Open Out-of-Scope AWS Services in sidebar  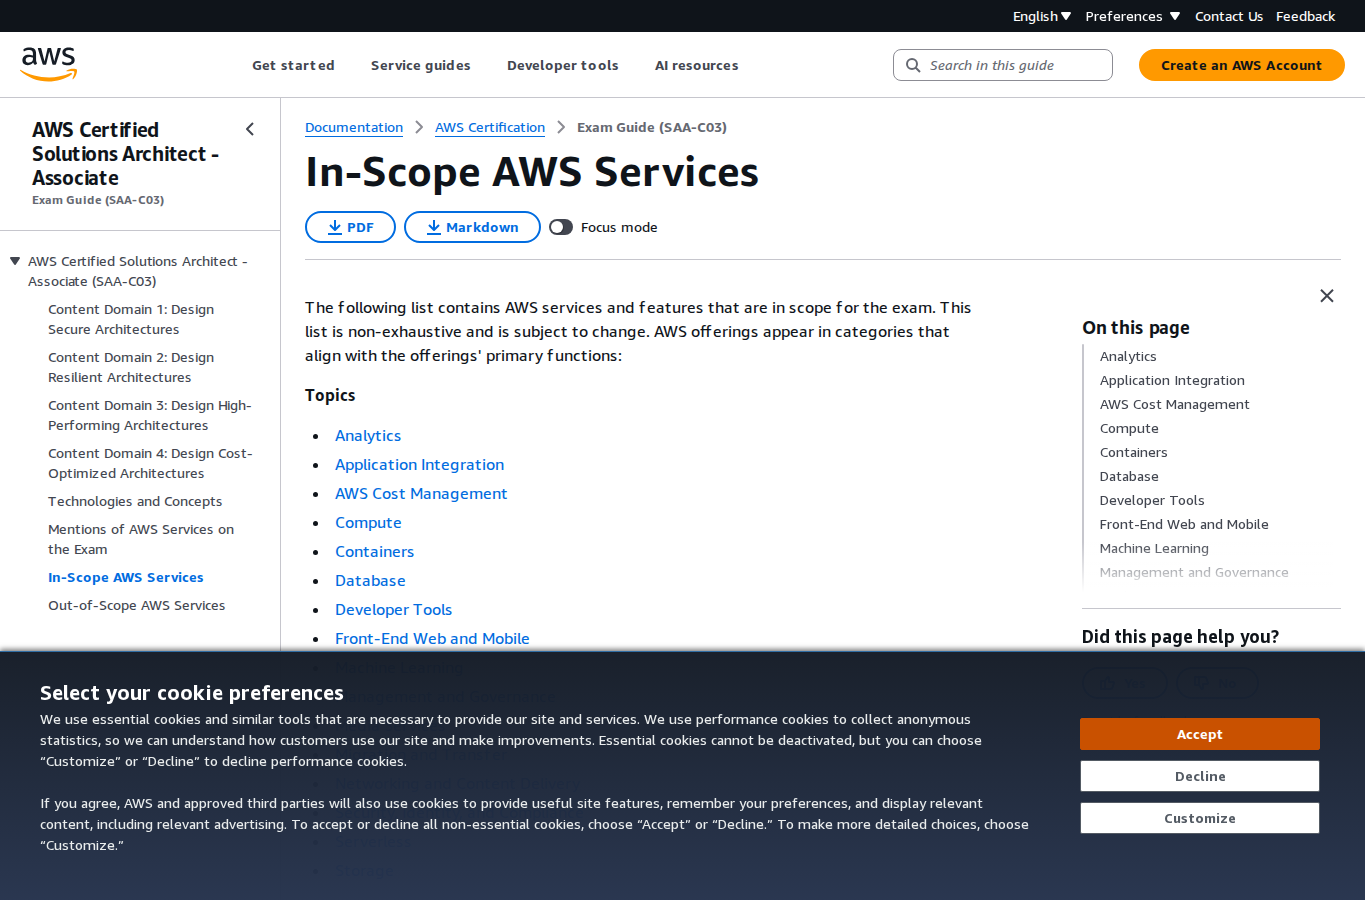click(137, 605)
